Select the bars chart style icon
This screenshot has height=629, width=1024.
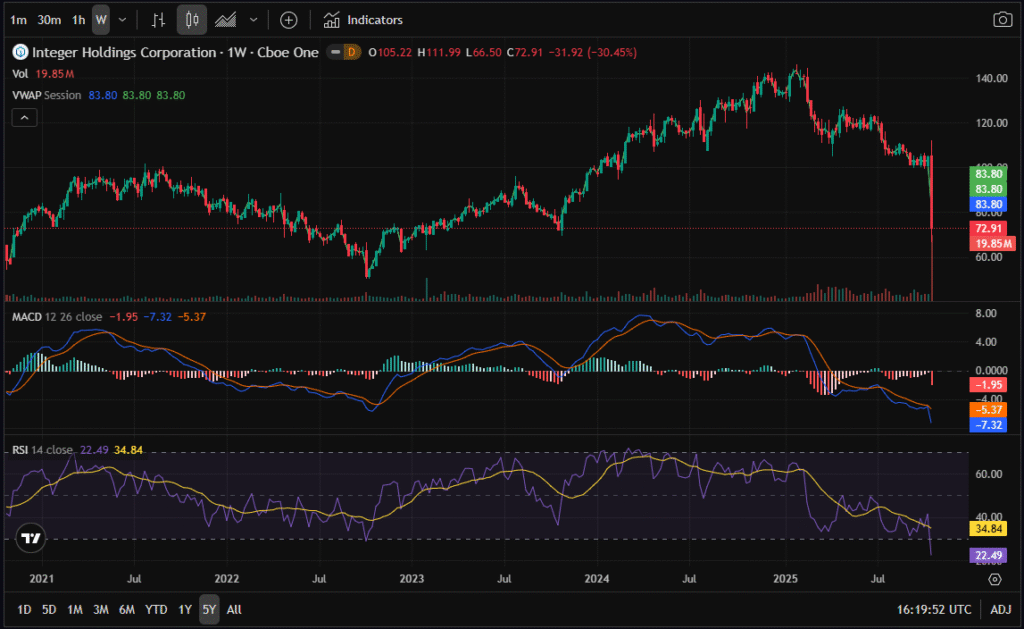point(158,19)
